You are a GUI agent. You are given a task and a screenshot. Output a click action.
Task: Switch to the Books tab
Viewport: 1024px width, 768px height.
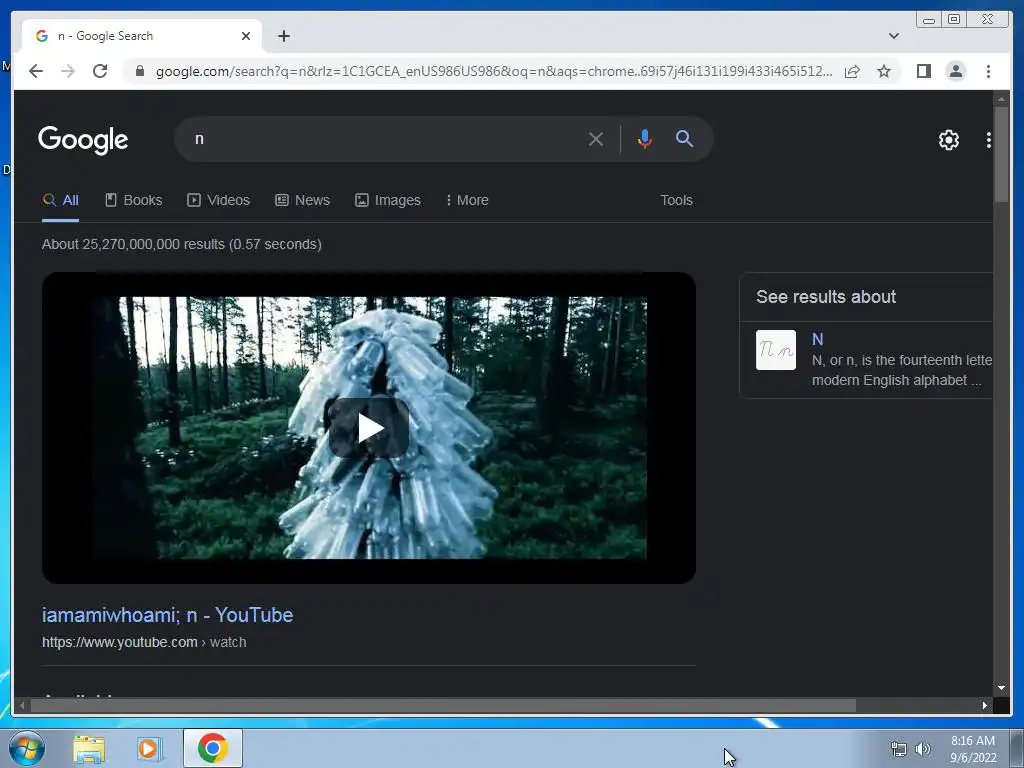(x=134, y=200)
